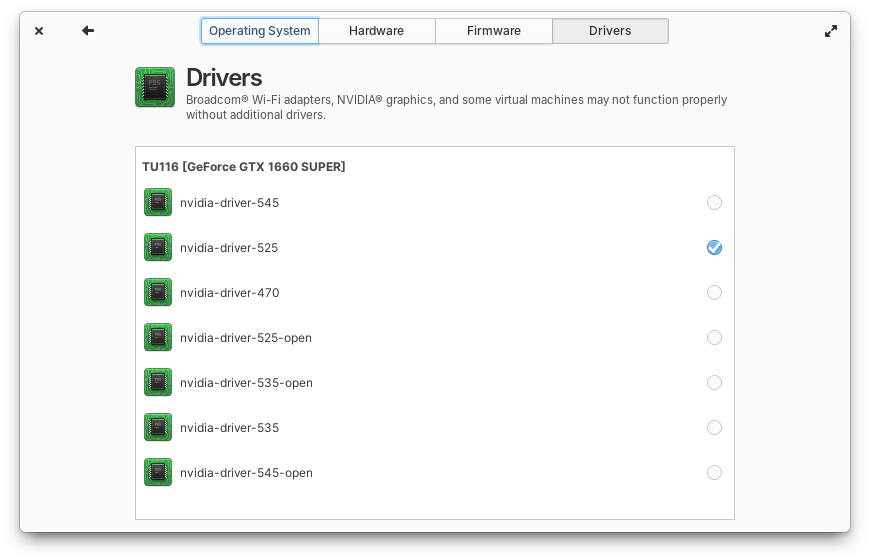Viewport: 870px width, 560px height.
Task: Choose the nvidia-driver-525-open radio button
Action: [x=714, y=337]
